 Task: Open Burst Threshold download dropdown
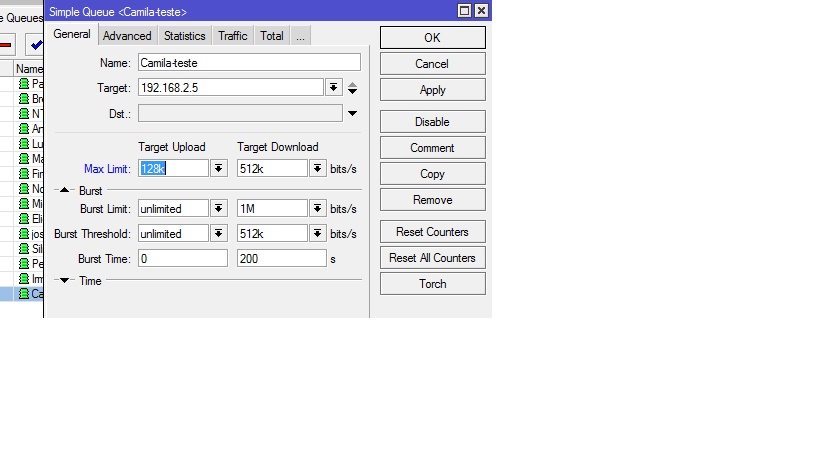tap(317, 234)
